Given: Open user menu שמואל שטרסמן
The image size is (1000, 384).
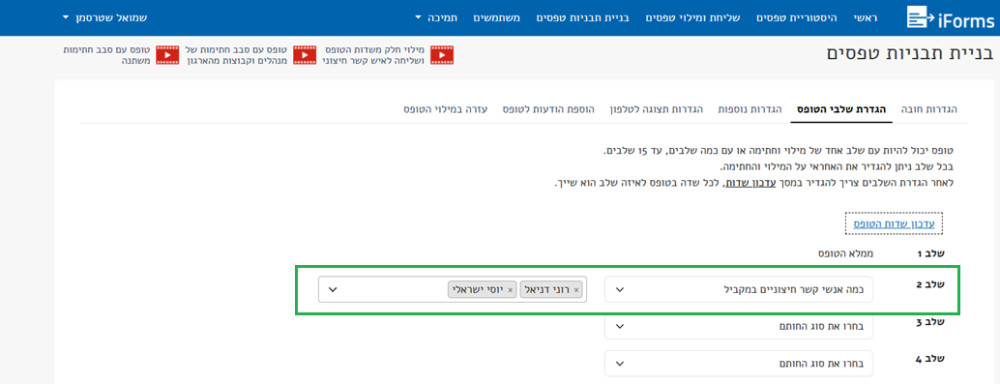Looking at the screenshot, I should 105,18.
